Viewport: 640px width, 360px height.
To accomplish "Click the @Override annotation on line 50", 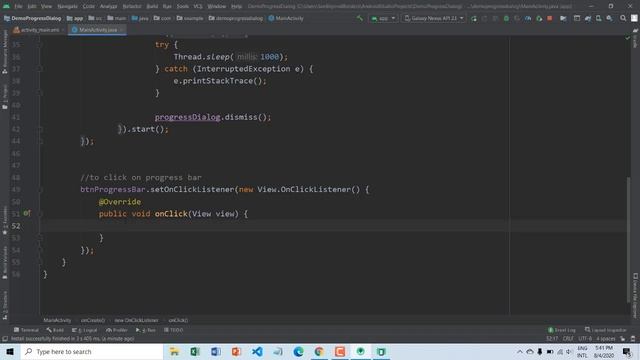I will [x=120, y=202].
